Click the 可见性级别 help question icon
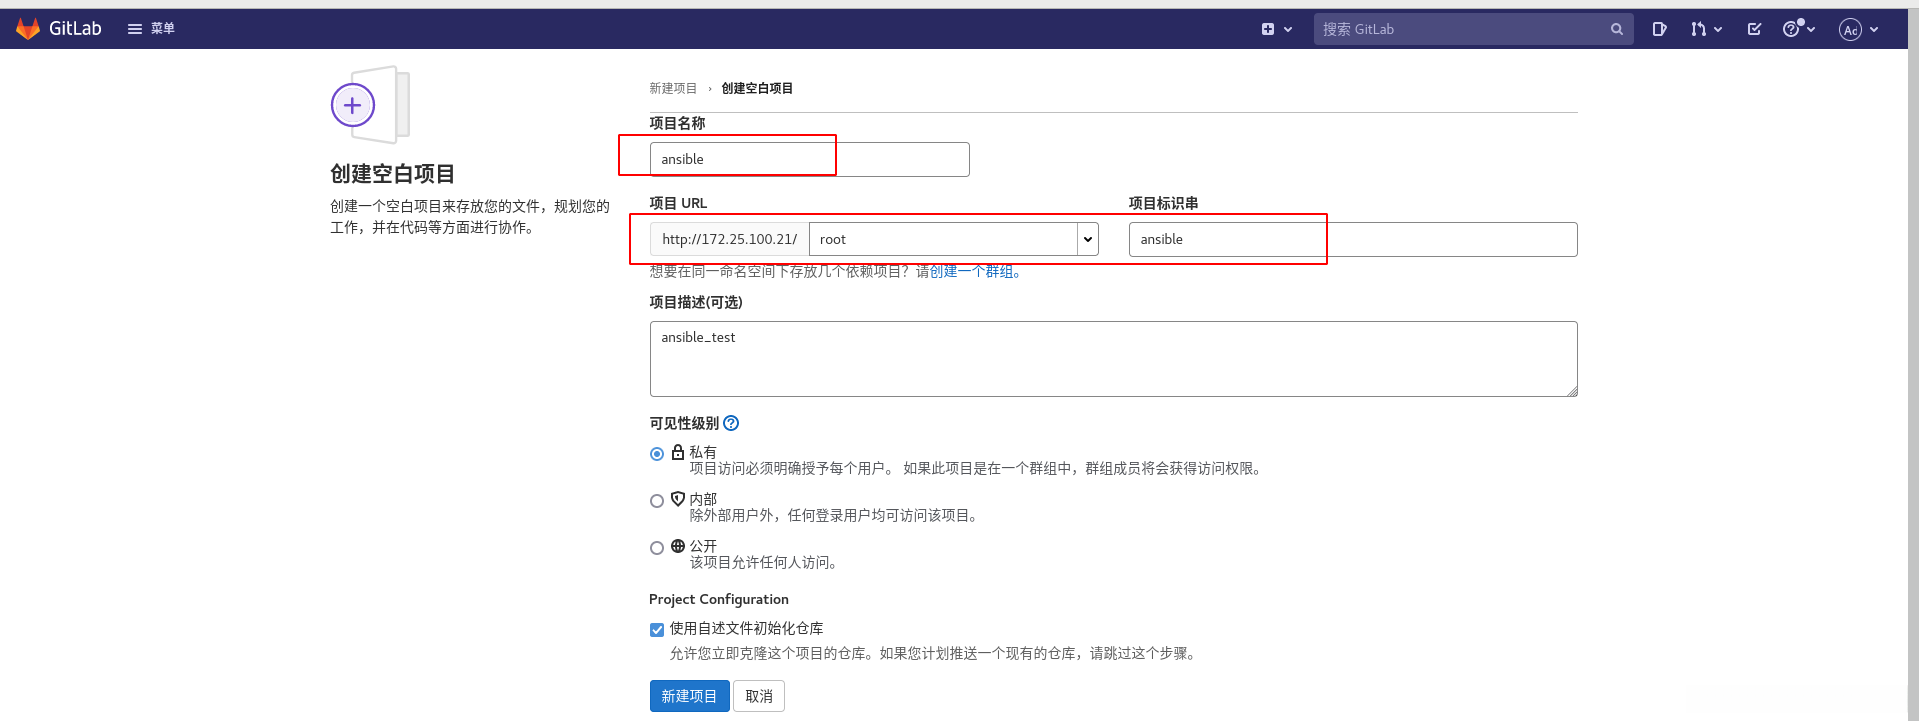This screenshot has height=721, width=1919. [731, 423]
